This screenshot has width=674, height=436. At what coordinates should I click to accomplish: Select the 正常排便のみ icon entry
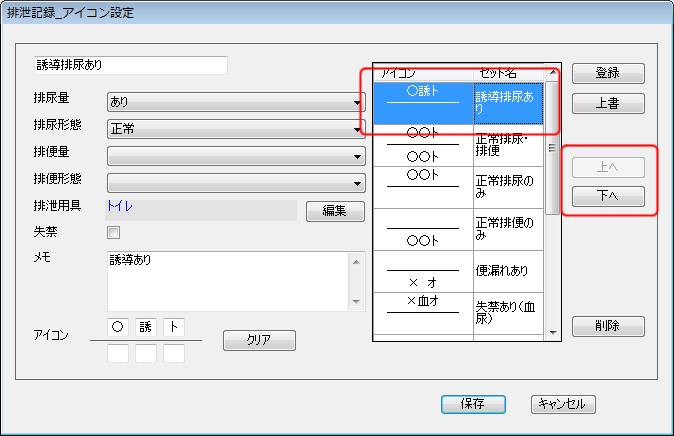tap(459, 229)
